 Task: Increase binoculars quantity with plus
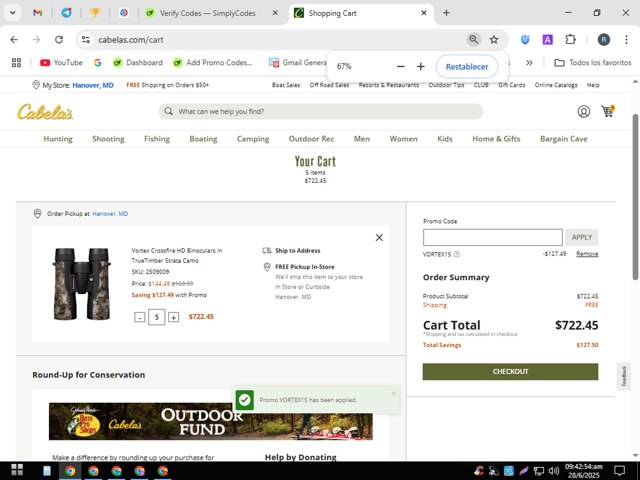coord(173,317)
